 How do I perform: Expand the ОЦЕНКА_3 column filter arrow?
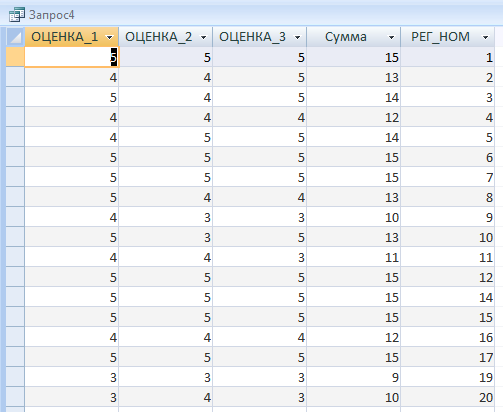(x=297, y=37)
